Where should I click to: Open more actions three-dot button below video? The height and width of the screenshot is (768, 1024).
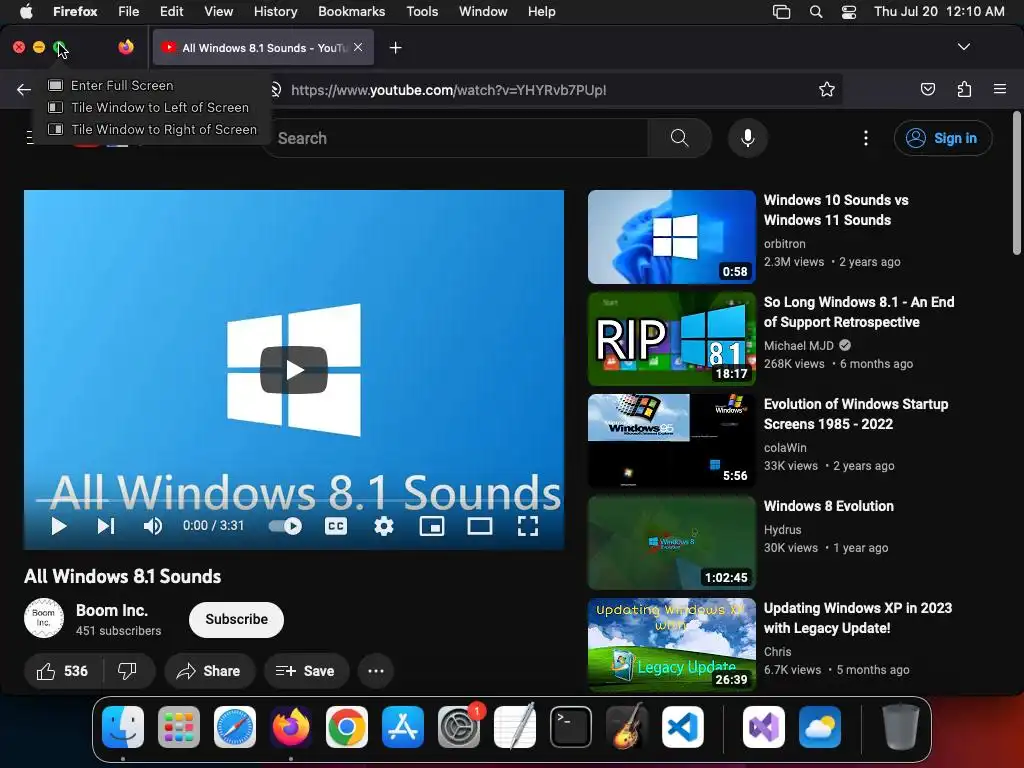tap(376, 671)
